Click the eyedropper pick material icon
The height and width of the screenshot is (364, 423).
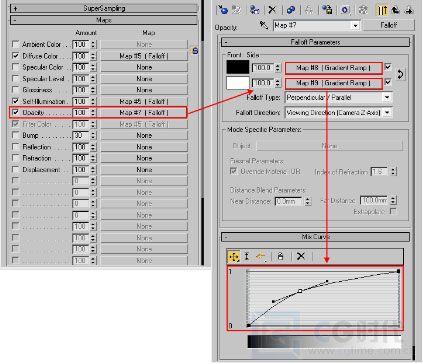coord(264,25)
